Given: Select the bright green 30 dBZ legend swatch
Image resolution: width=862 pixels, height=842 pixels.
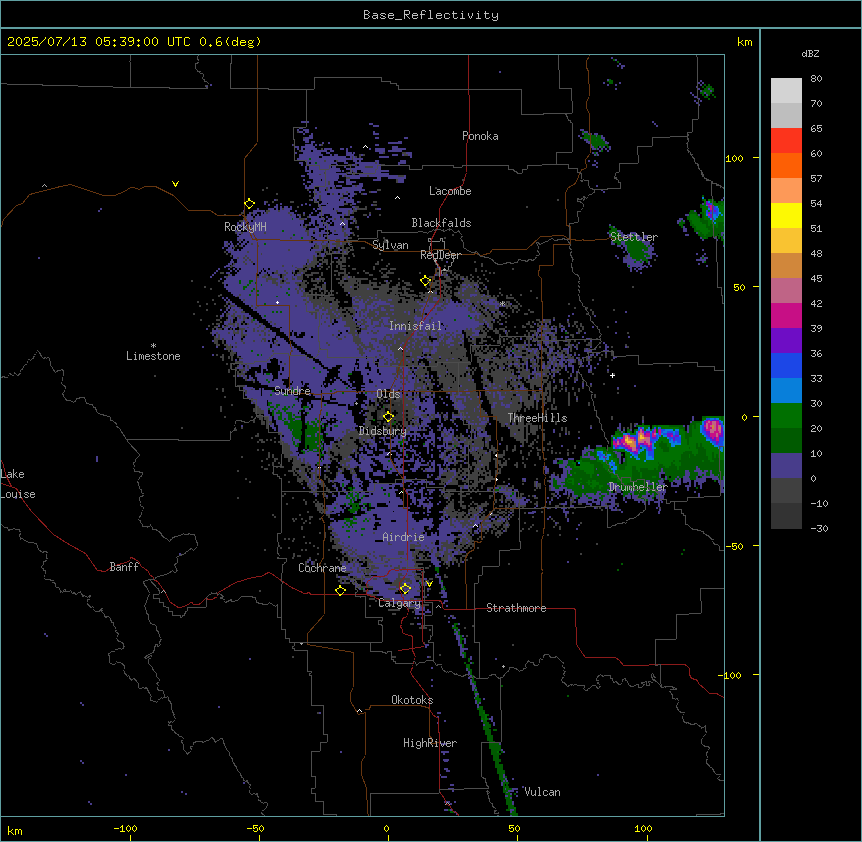Looking at the screenshot, I should pyautogui.click(x=786, y=416).
